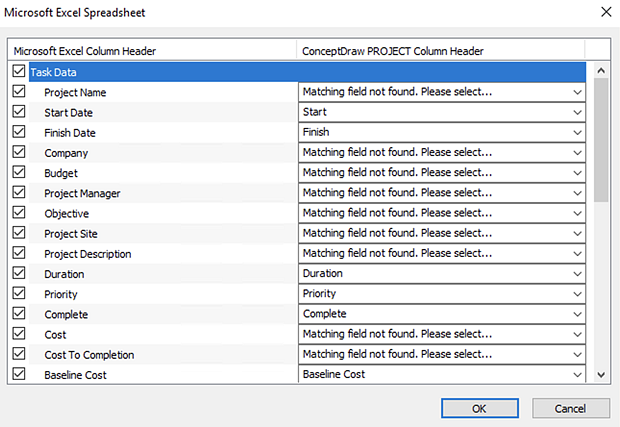This screenshot has height=427, width=620.
Task: Toggle the Company checkbox
Action: [19, 152]
